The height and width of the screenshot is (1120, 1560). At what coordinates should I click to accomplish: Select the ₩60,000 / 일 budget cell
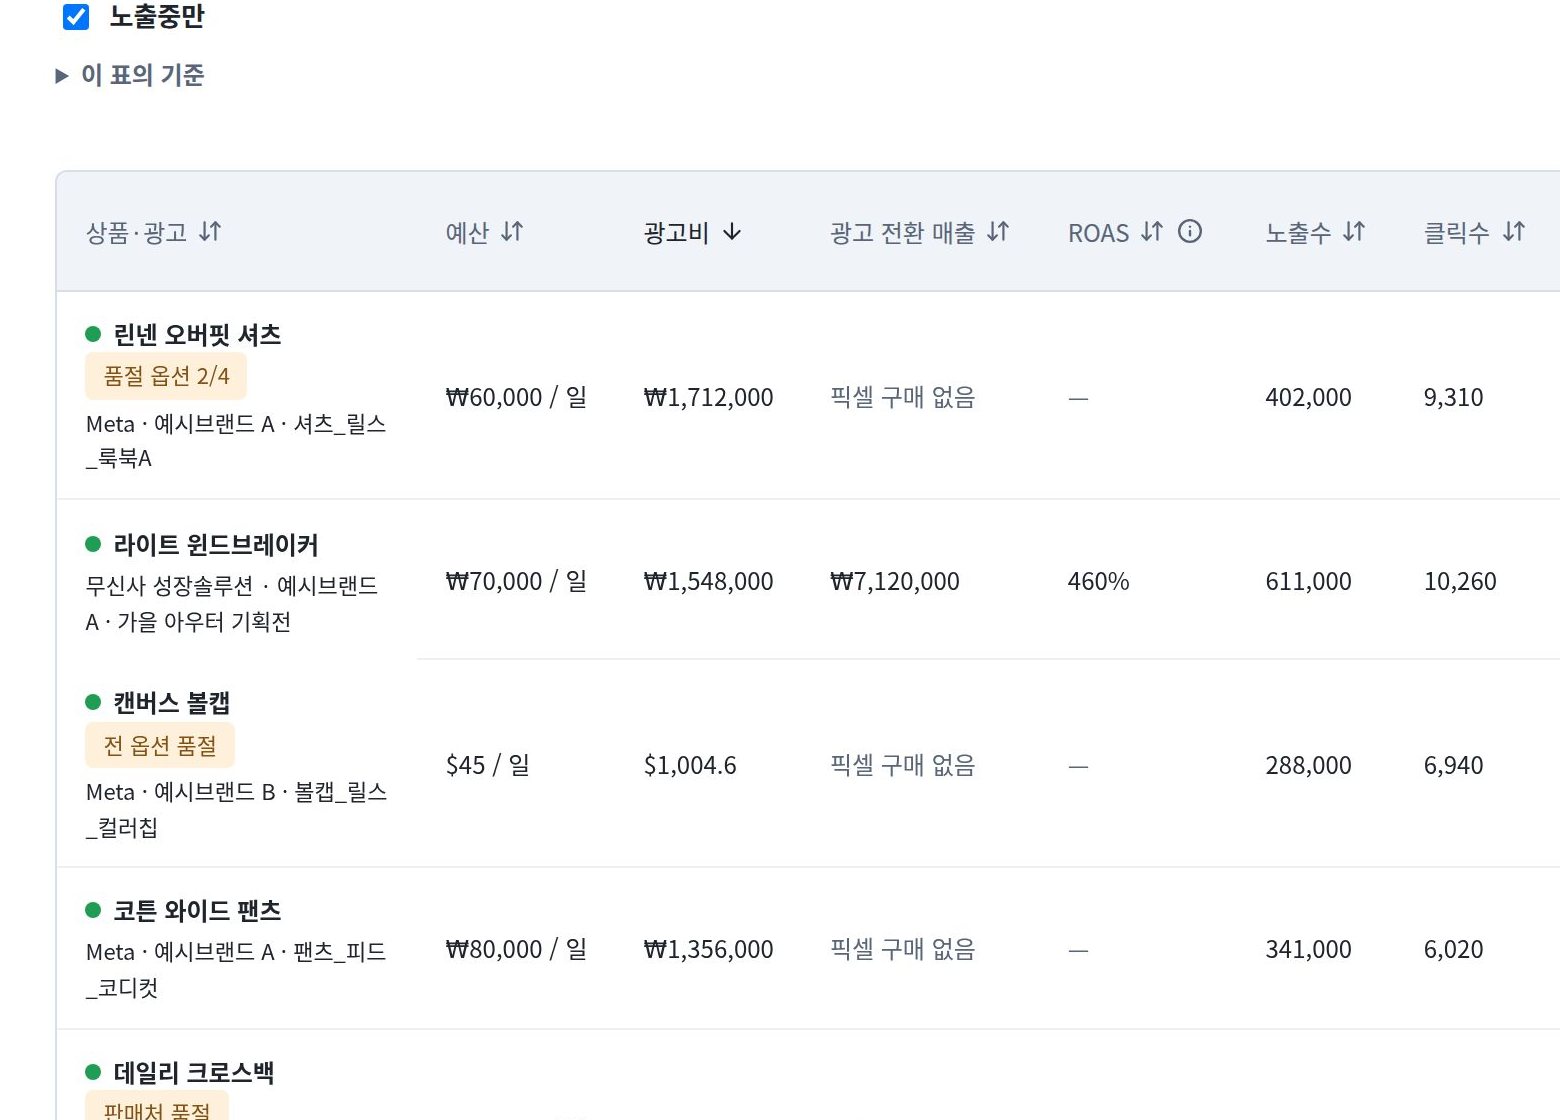click(516, 397)
